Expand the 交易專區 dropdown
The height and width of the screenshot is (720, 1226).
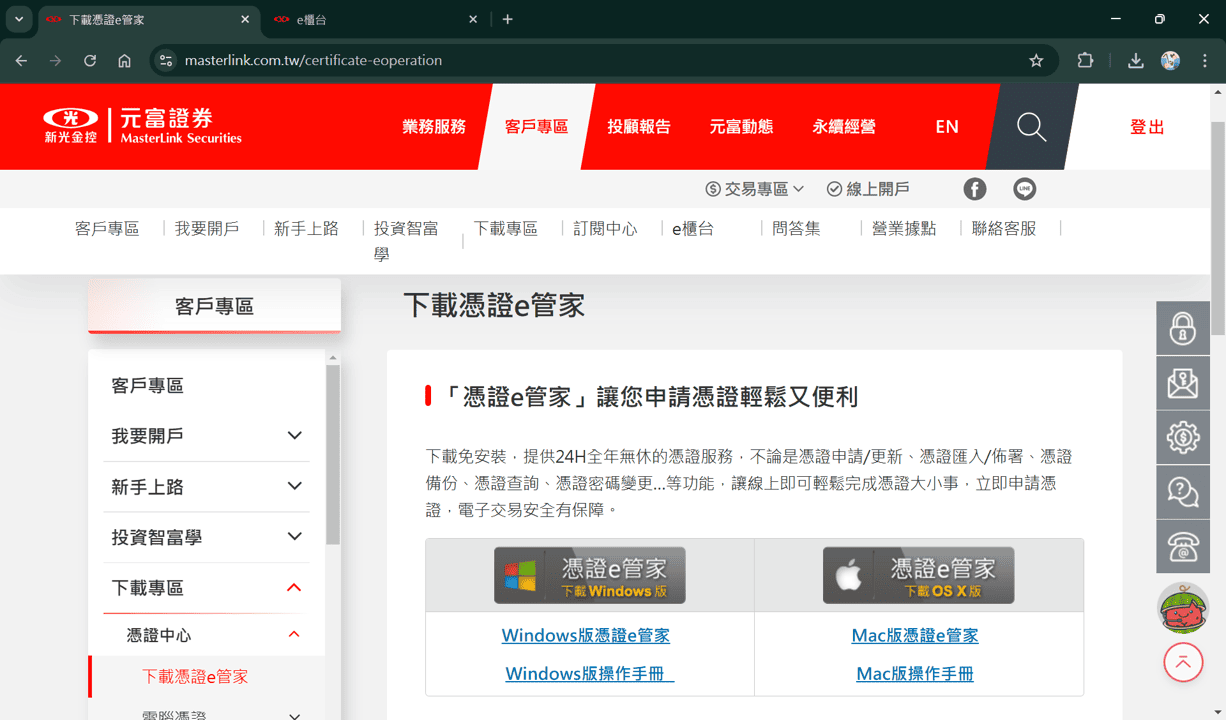[x=755, y=189]
